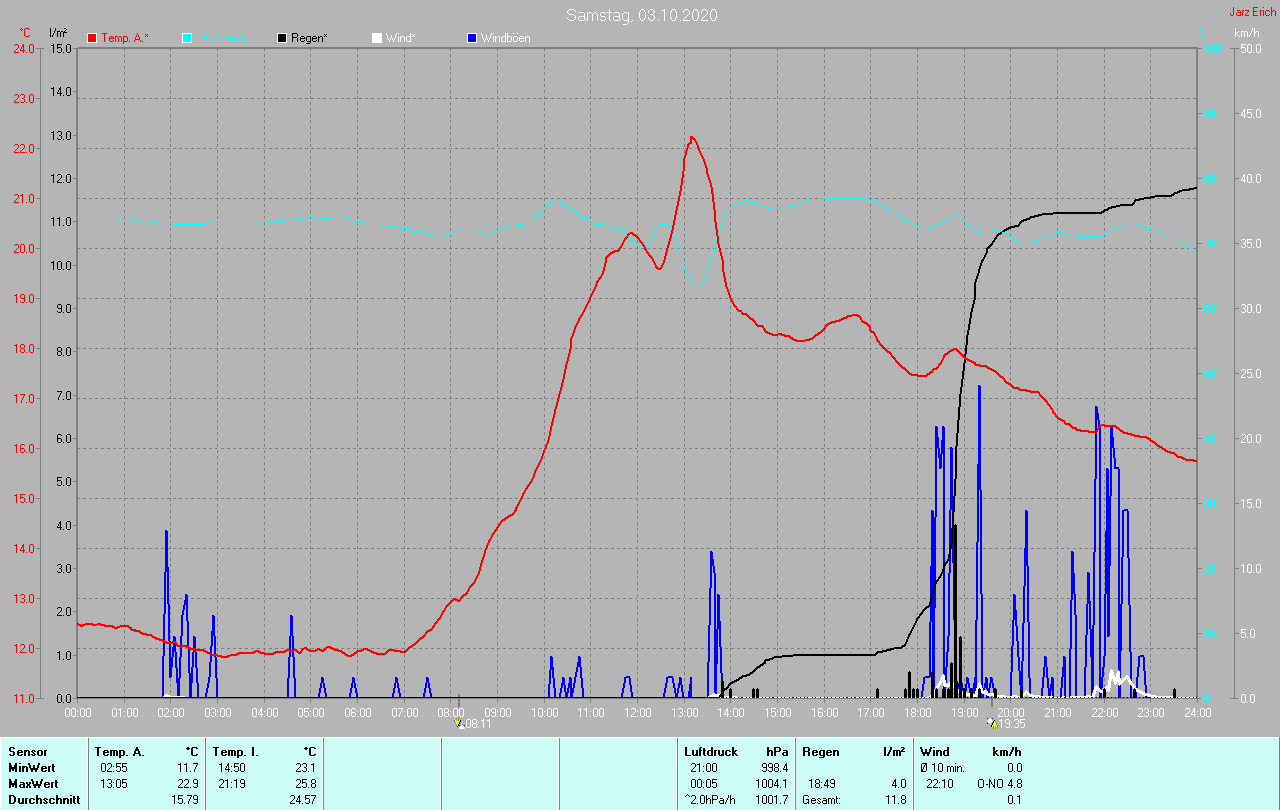Click the cyan Feuchte A. legend swatch
Screen dimensions: 1280x810
187,38
